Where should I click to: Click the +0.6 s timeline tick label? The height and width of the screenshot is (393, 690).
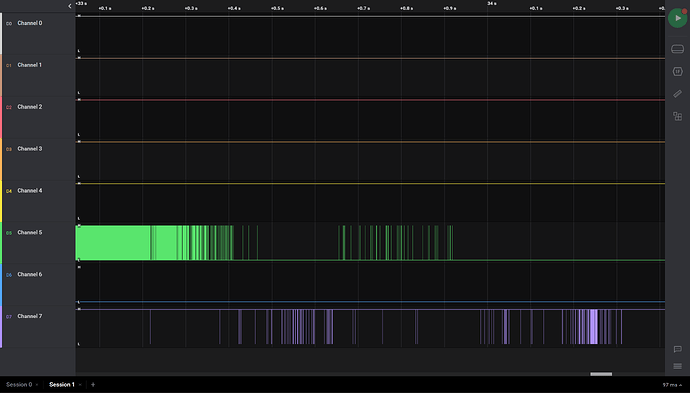(x=320, y=8)
